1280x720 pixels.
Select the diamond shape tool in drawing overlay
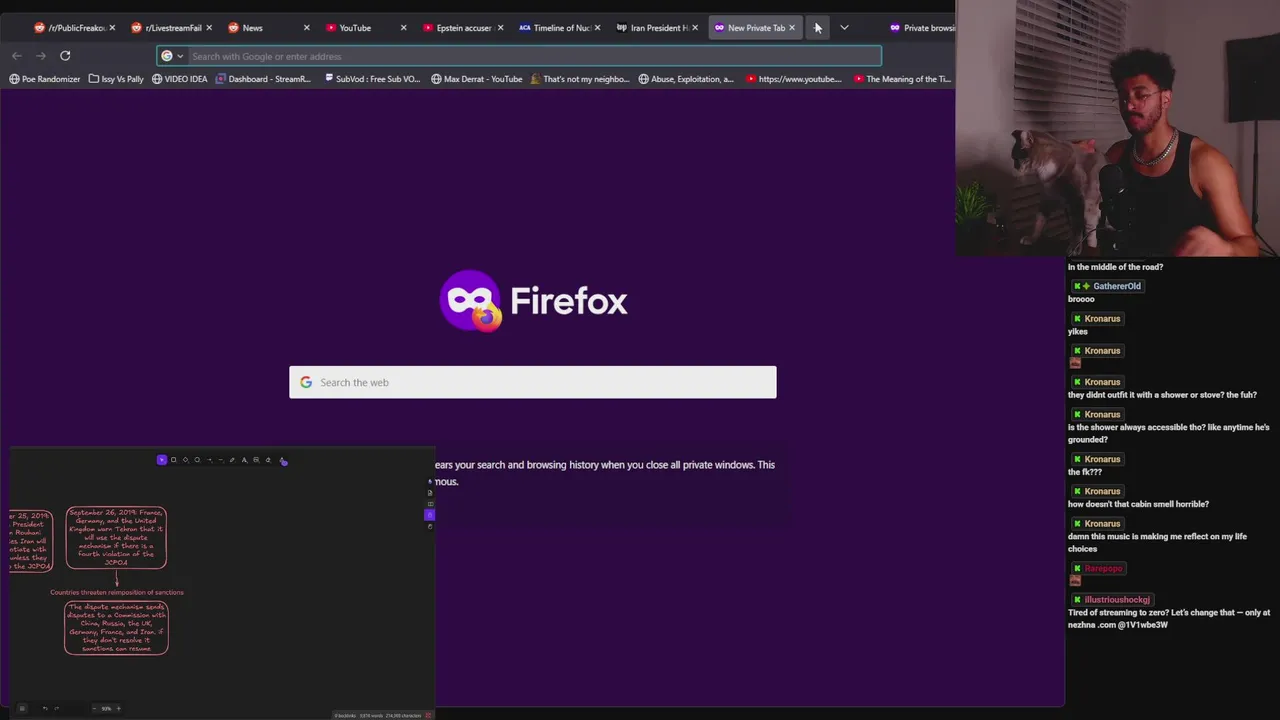(185, 460)
